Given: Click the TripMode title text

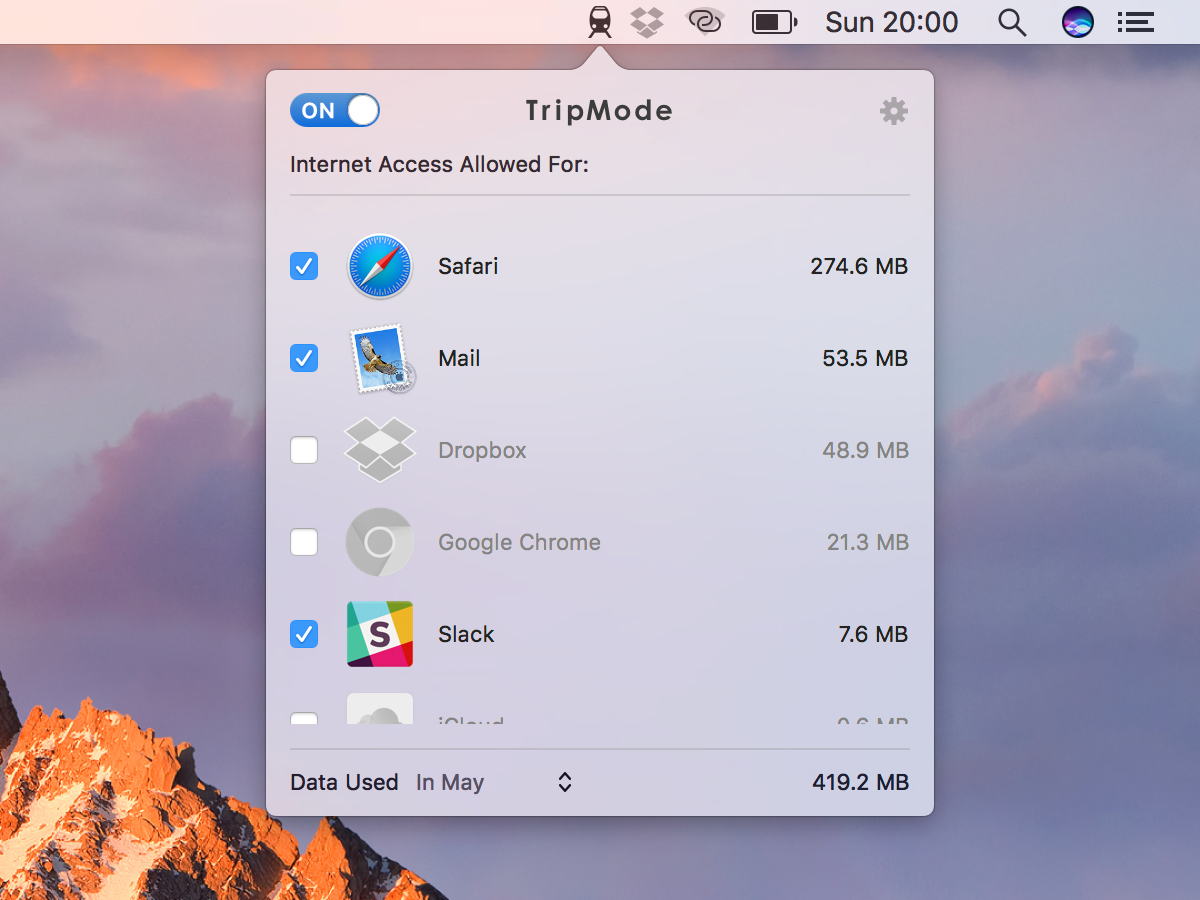Looking at the screenshot, I should (x=599, y=111).
